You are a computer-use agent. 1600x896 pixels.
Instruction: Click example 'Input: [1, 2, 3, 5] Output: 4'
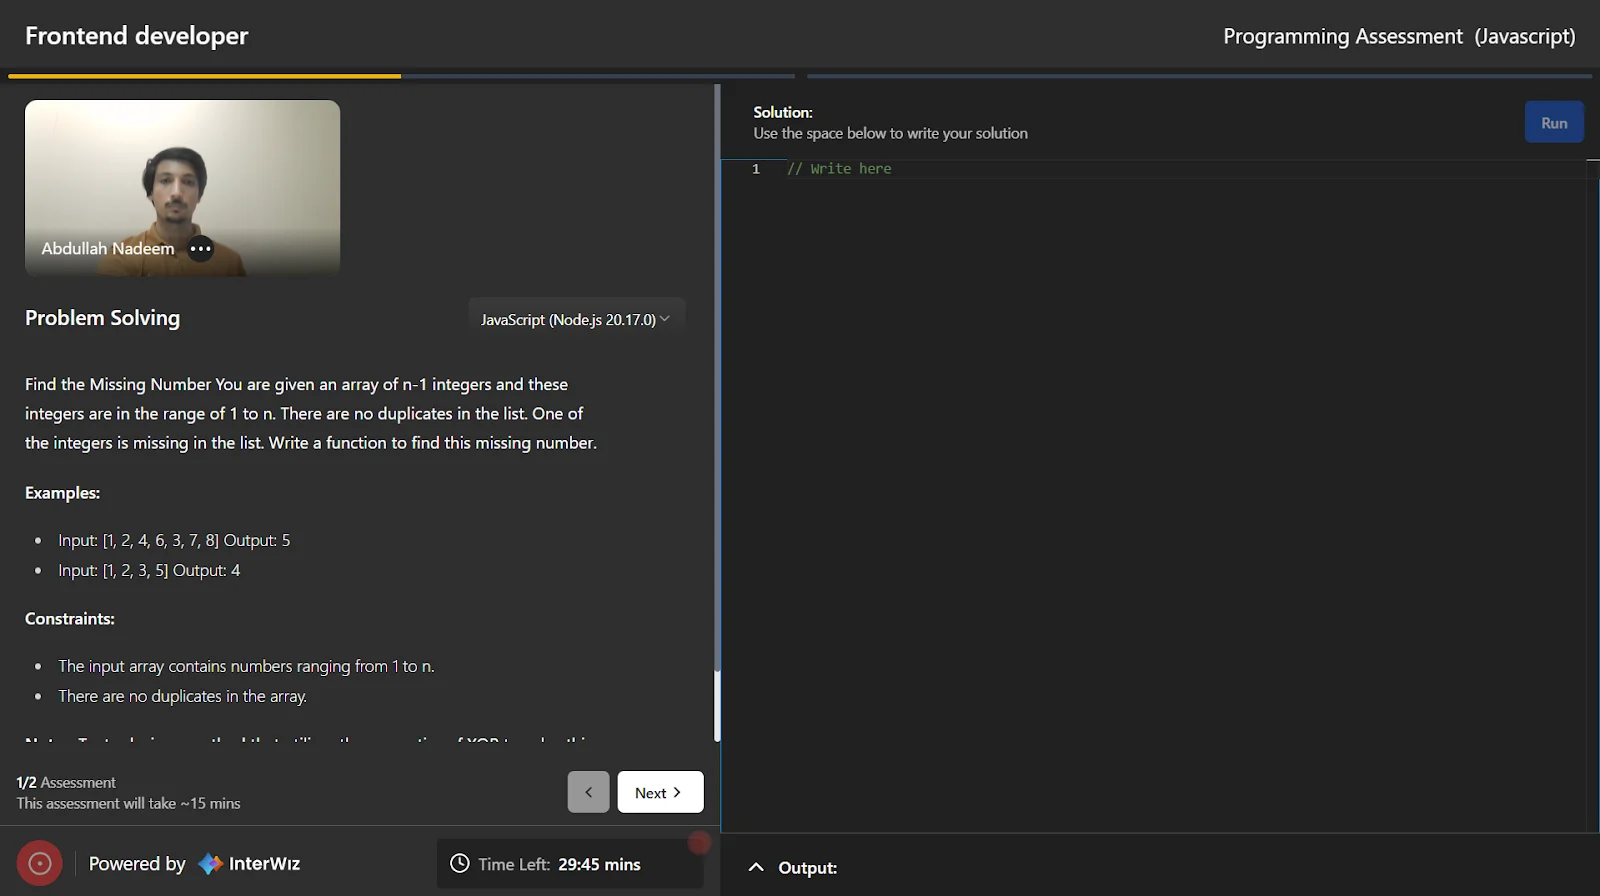(149, 570)
